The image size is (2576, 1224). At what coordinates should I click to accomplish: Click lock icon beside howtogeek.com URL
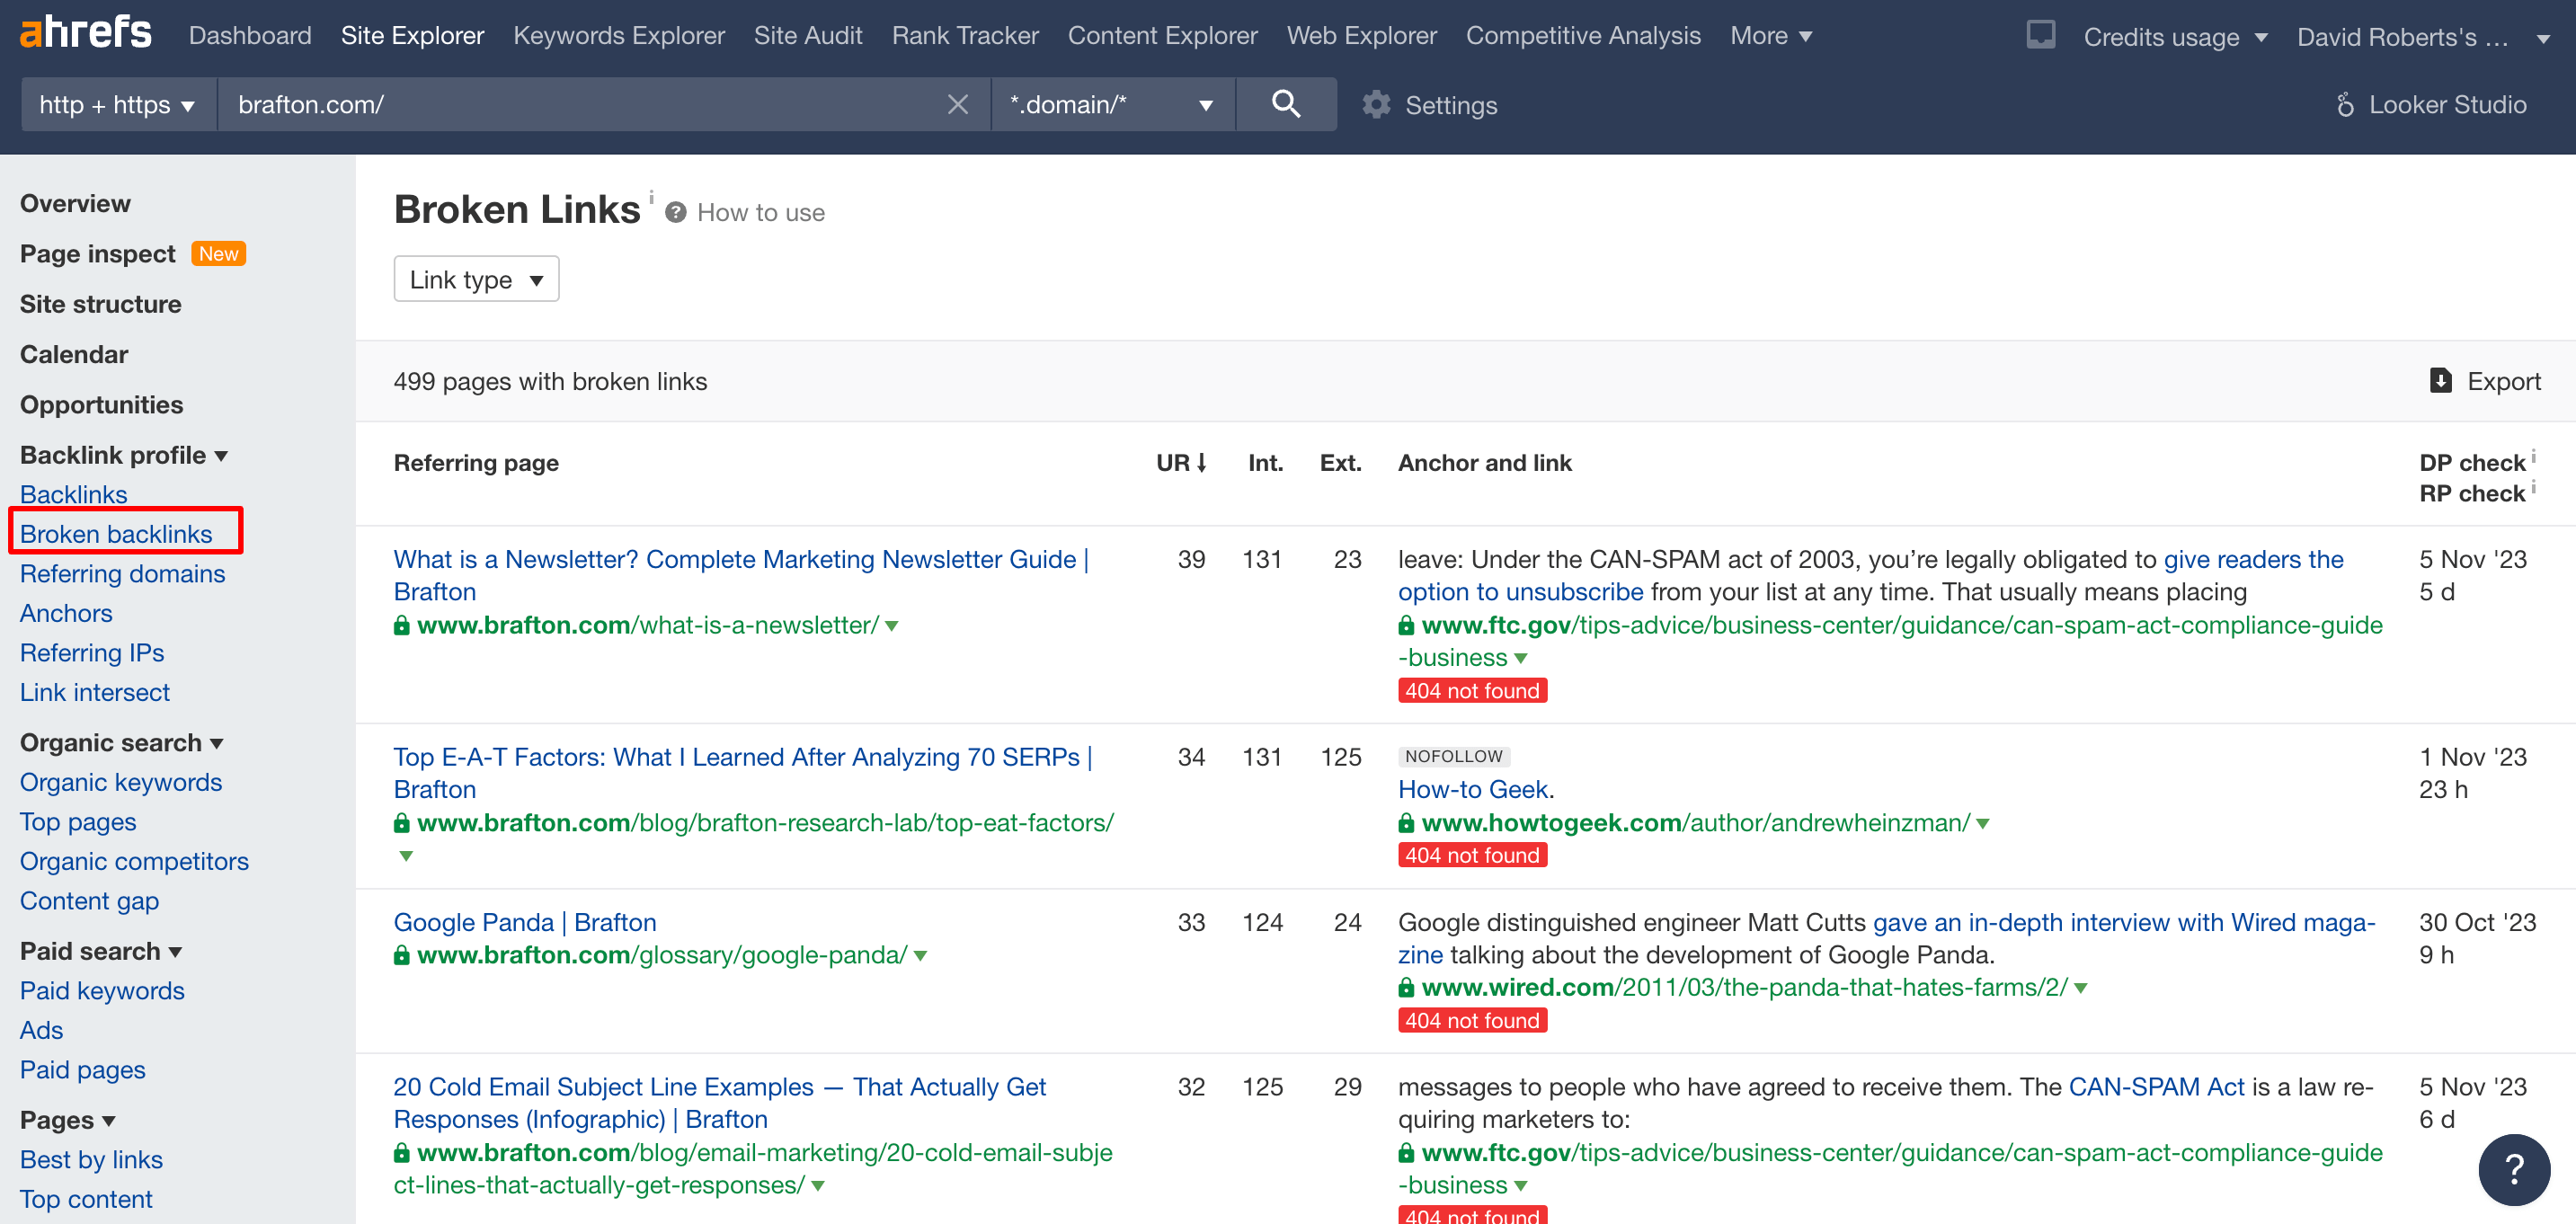(1406, 823)
